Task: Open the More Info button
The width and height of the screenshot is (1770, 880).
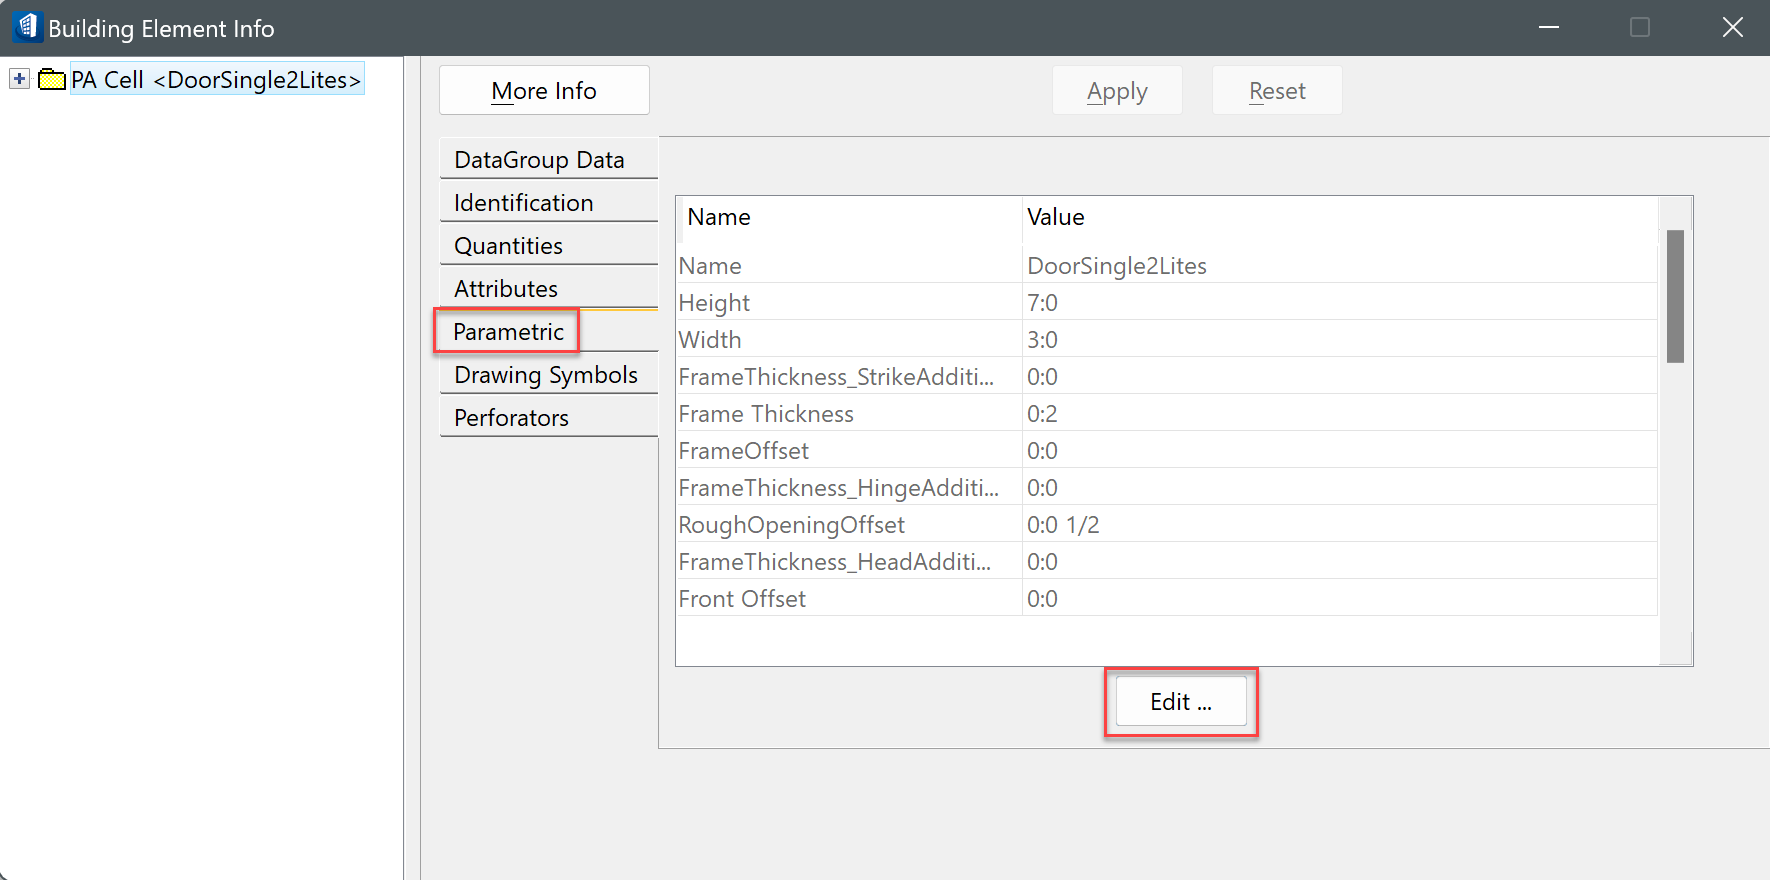Action: 544,91
